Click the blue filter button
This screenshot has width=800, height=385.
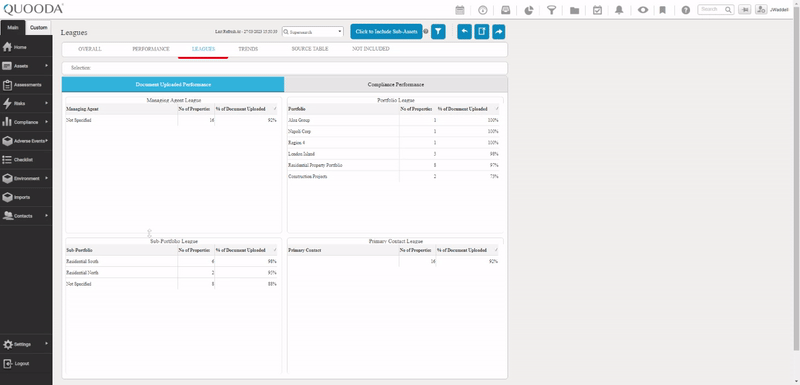(438, 32)
